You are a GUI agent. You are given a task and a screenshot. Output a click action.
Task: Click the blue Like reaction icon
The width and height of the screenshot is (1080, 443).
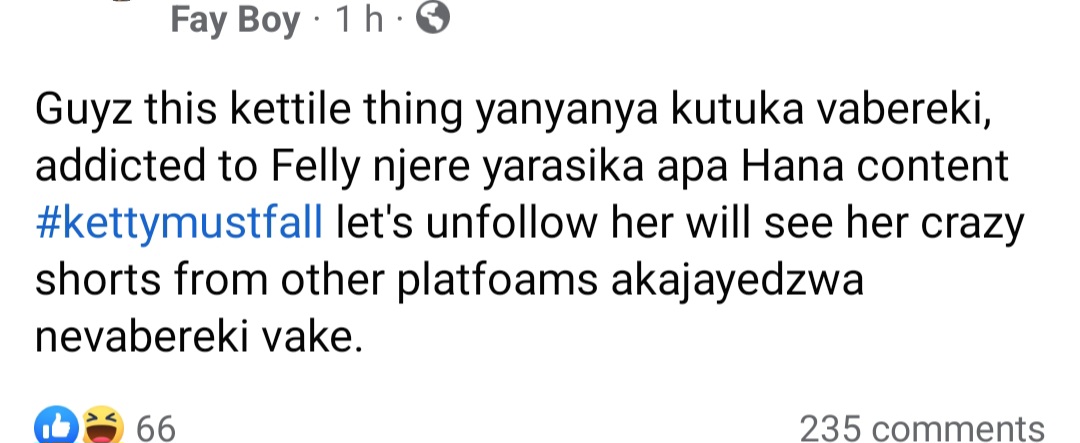55,425
